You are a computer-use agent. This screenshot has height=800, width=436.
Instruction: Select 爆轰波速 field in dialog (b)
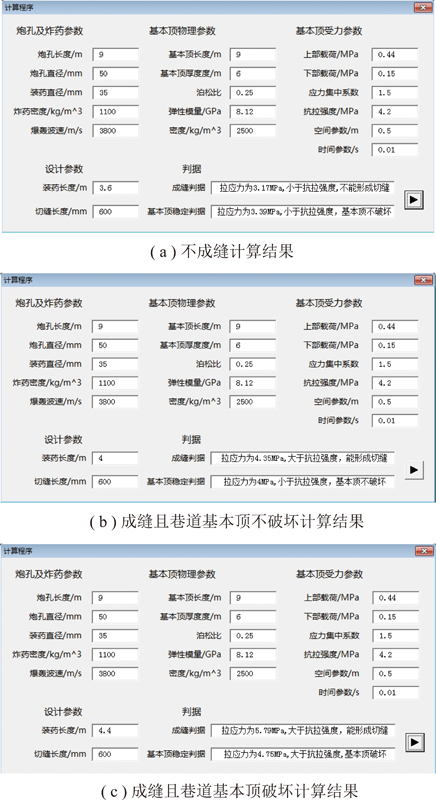[115, 402]
